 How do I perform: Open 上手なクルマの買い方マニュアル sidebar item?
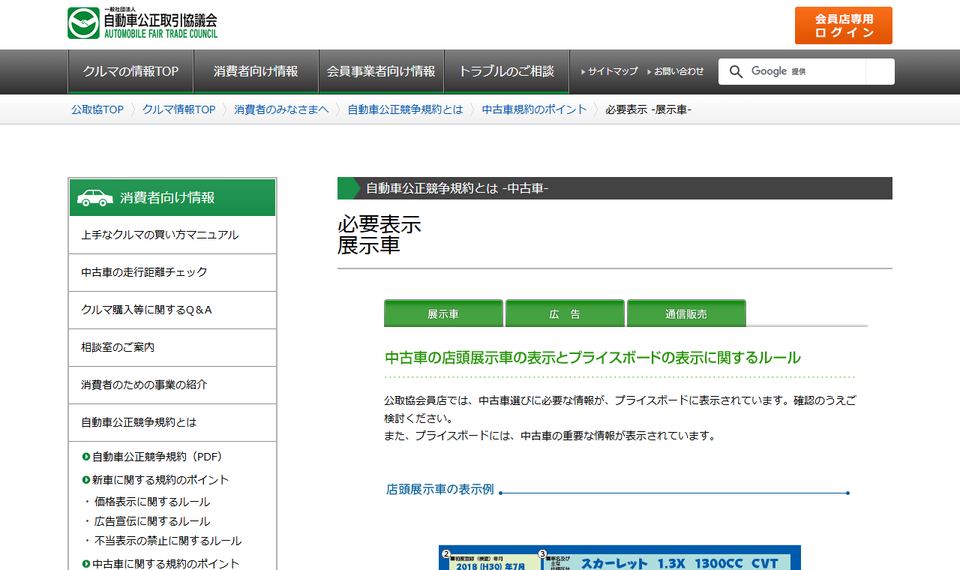[x=172, y=235]
